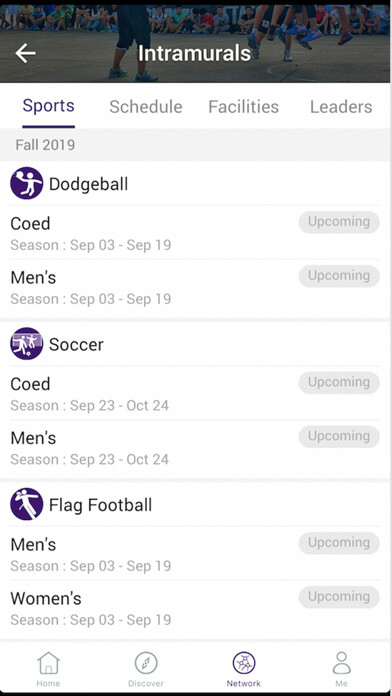This screenshot has height=696, width=392.
Task: Click the Intramurals header title
Action: (194, 53)
